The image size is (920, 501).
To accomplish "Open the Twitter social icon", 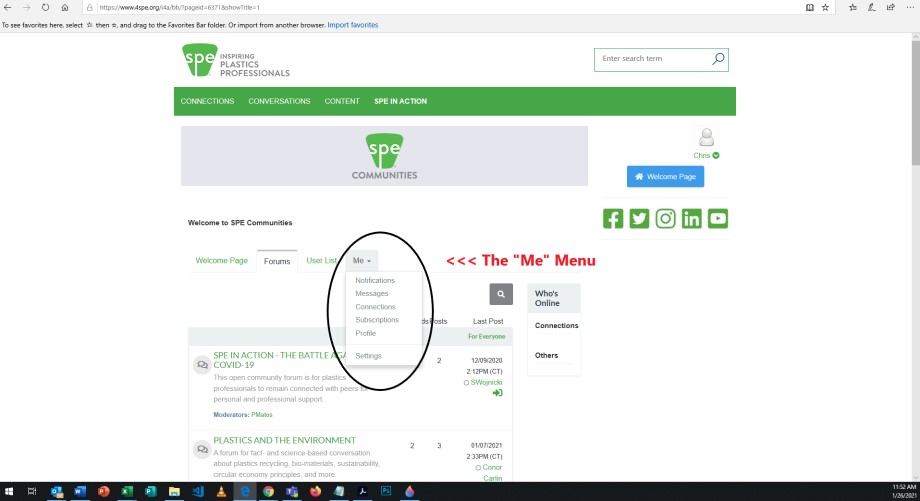I will pyautogui.click(x=639, y=219).
